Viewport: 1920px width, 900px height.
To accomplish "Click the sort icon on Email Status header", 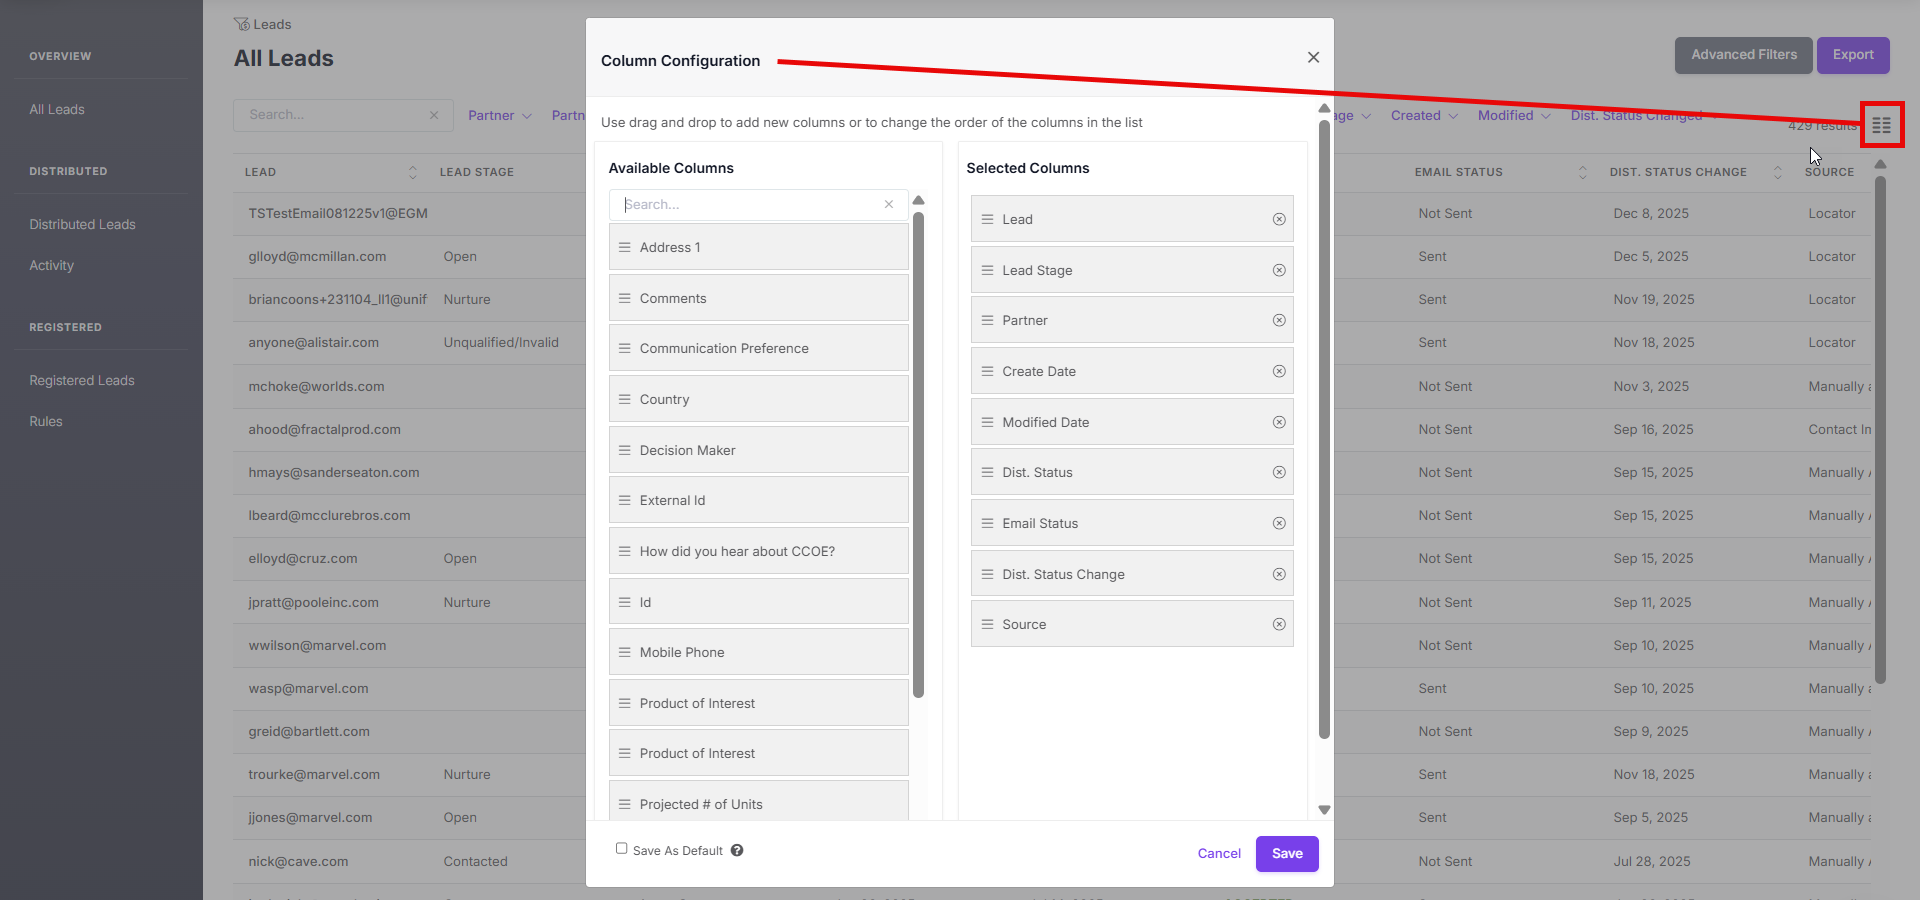I will [1583, 172].
